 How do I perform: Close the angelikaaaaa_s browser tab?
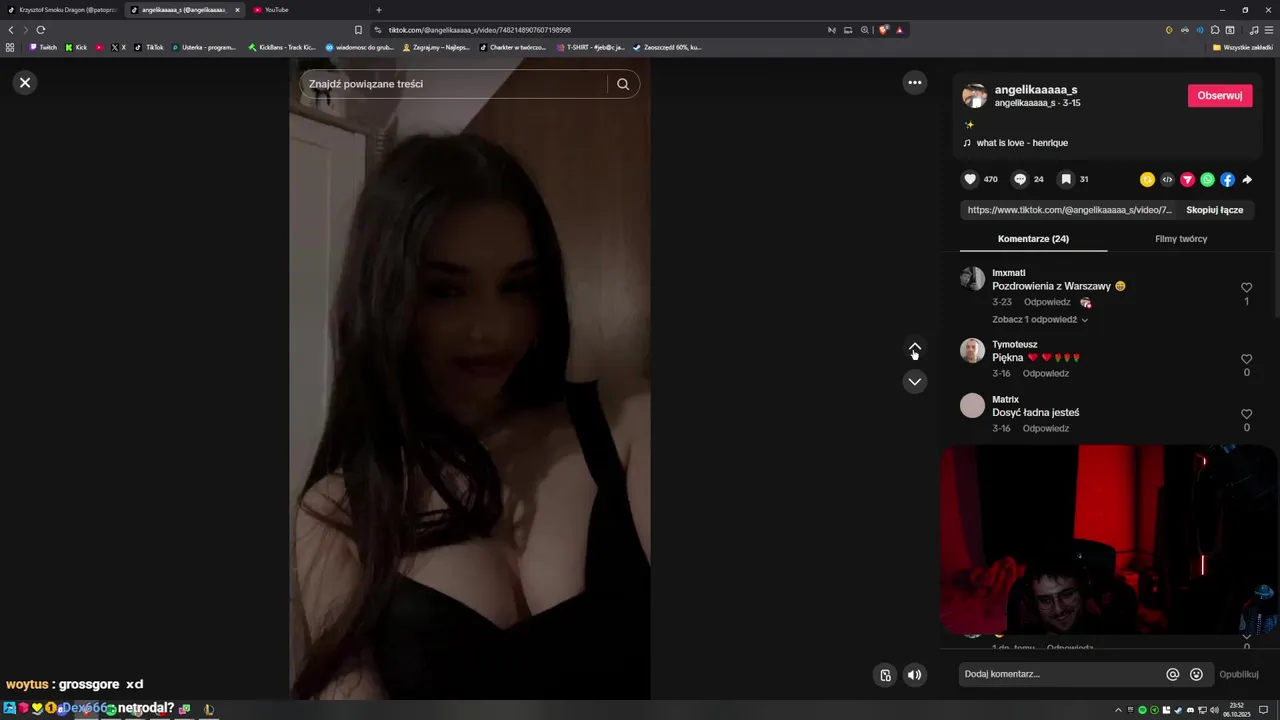point(237,10)
